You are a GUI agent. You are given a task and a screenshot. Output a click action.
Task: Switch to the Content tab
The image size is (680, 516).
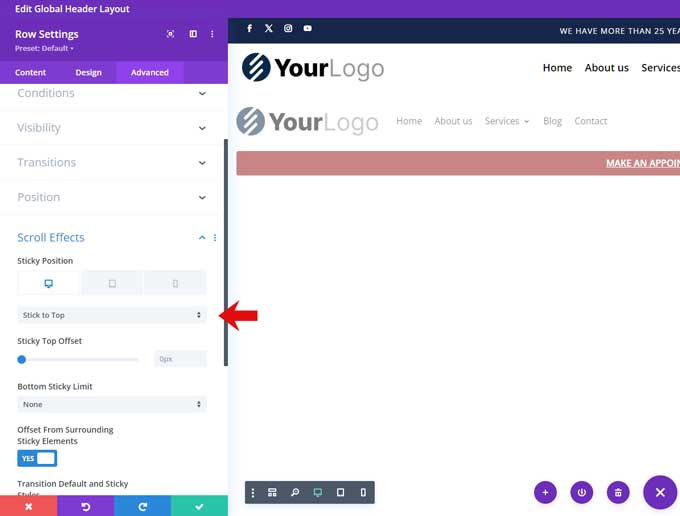point(30,72)
